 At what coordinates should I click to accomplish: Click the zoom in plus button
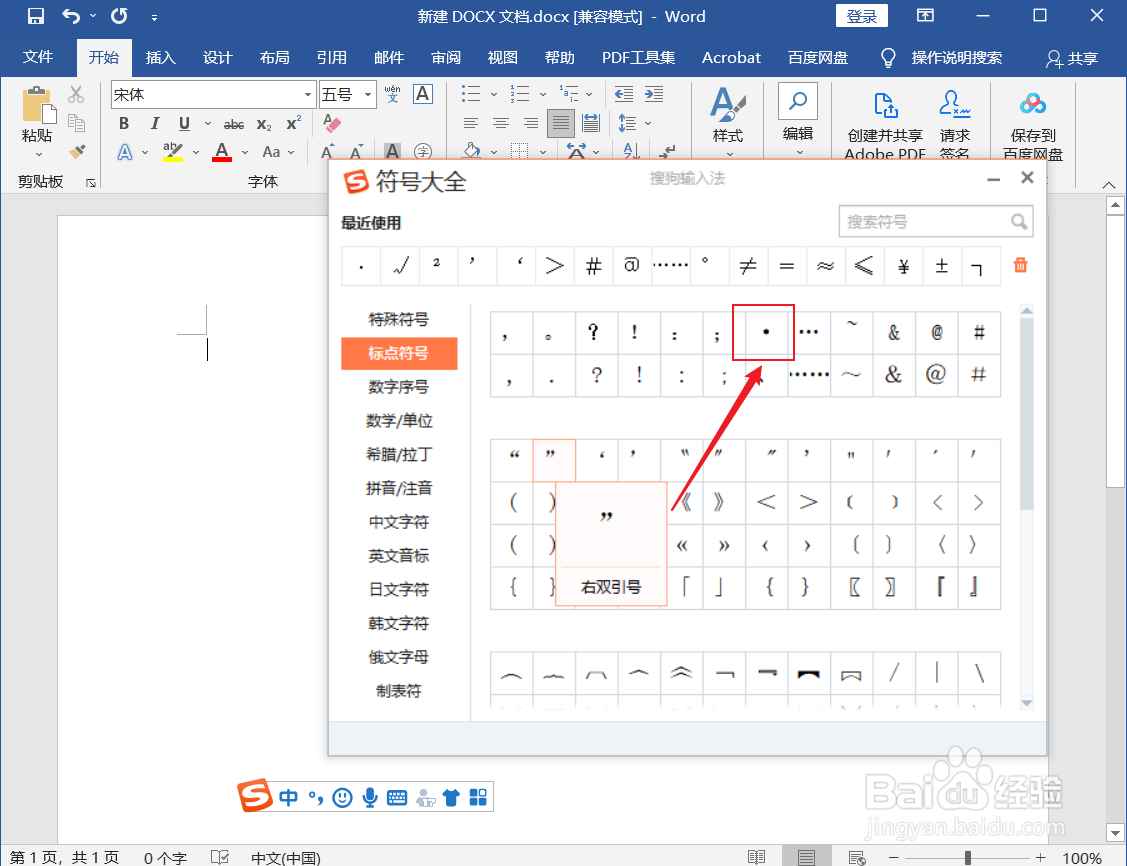1040,857
